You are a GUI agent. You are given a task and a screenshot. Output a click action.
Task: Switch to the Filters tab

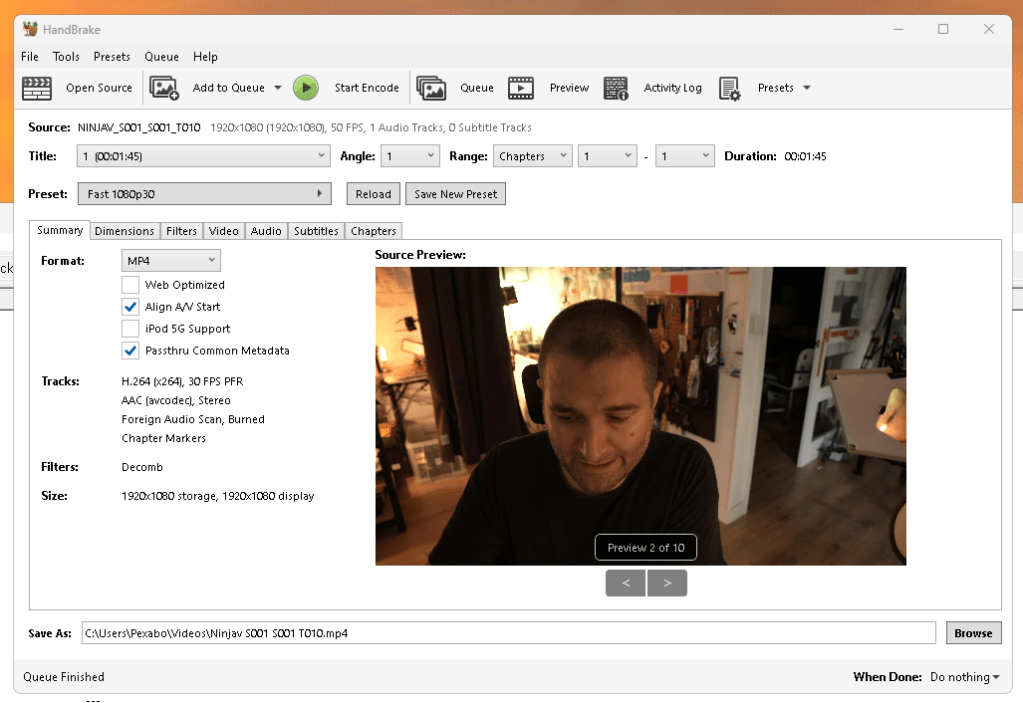pos(181,231)
